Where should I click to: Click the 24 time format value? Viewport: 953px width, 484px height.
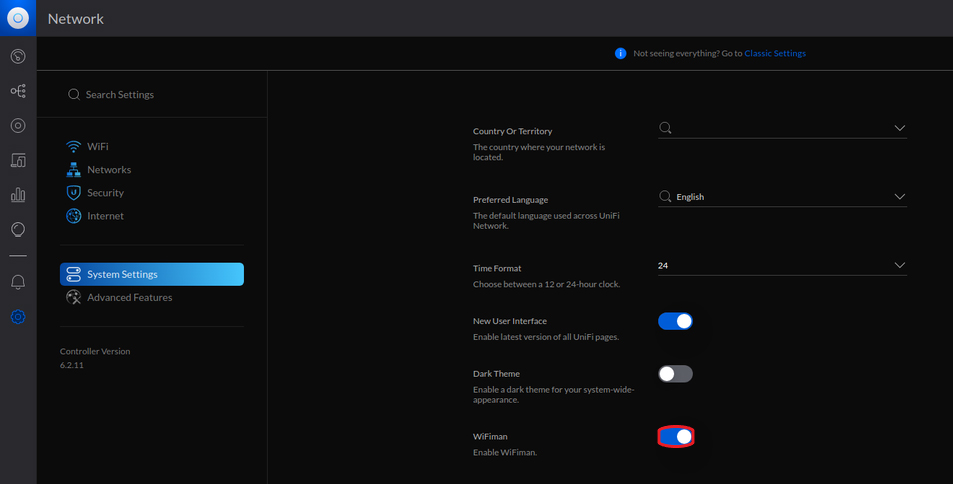point(662,266)
